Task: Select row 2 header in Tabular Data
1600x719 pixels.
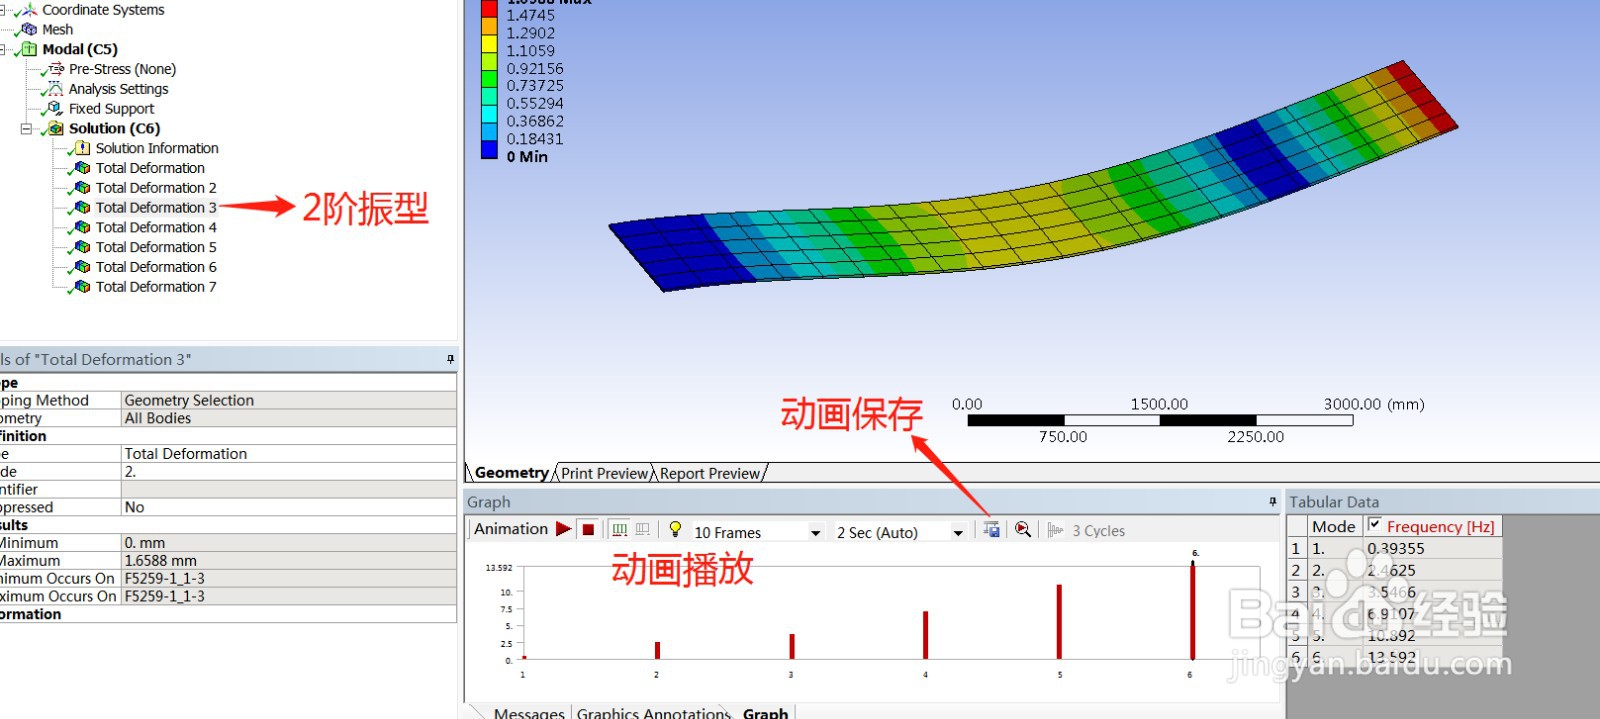Action: [x=1296, y=570]
